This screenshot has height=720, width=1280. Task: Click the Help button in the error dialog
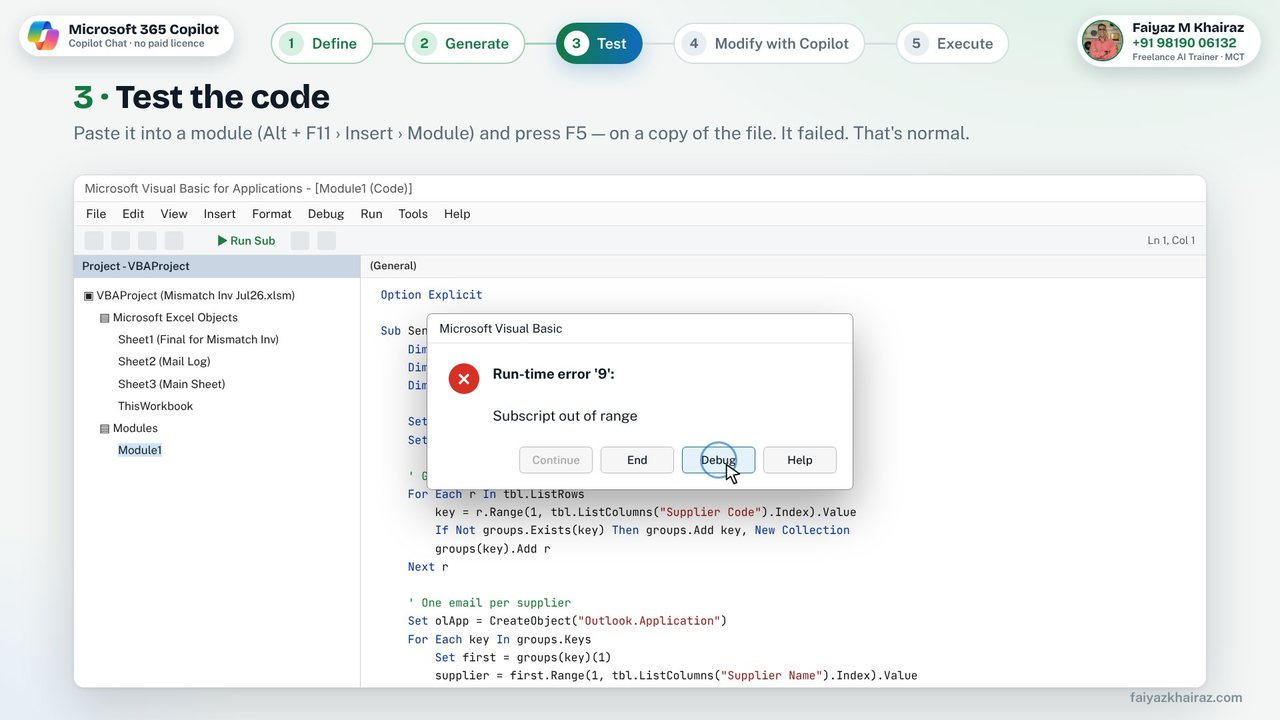[800, 460]
